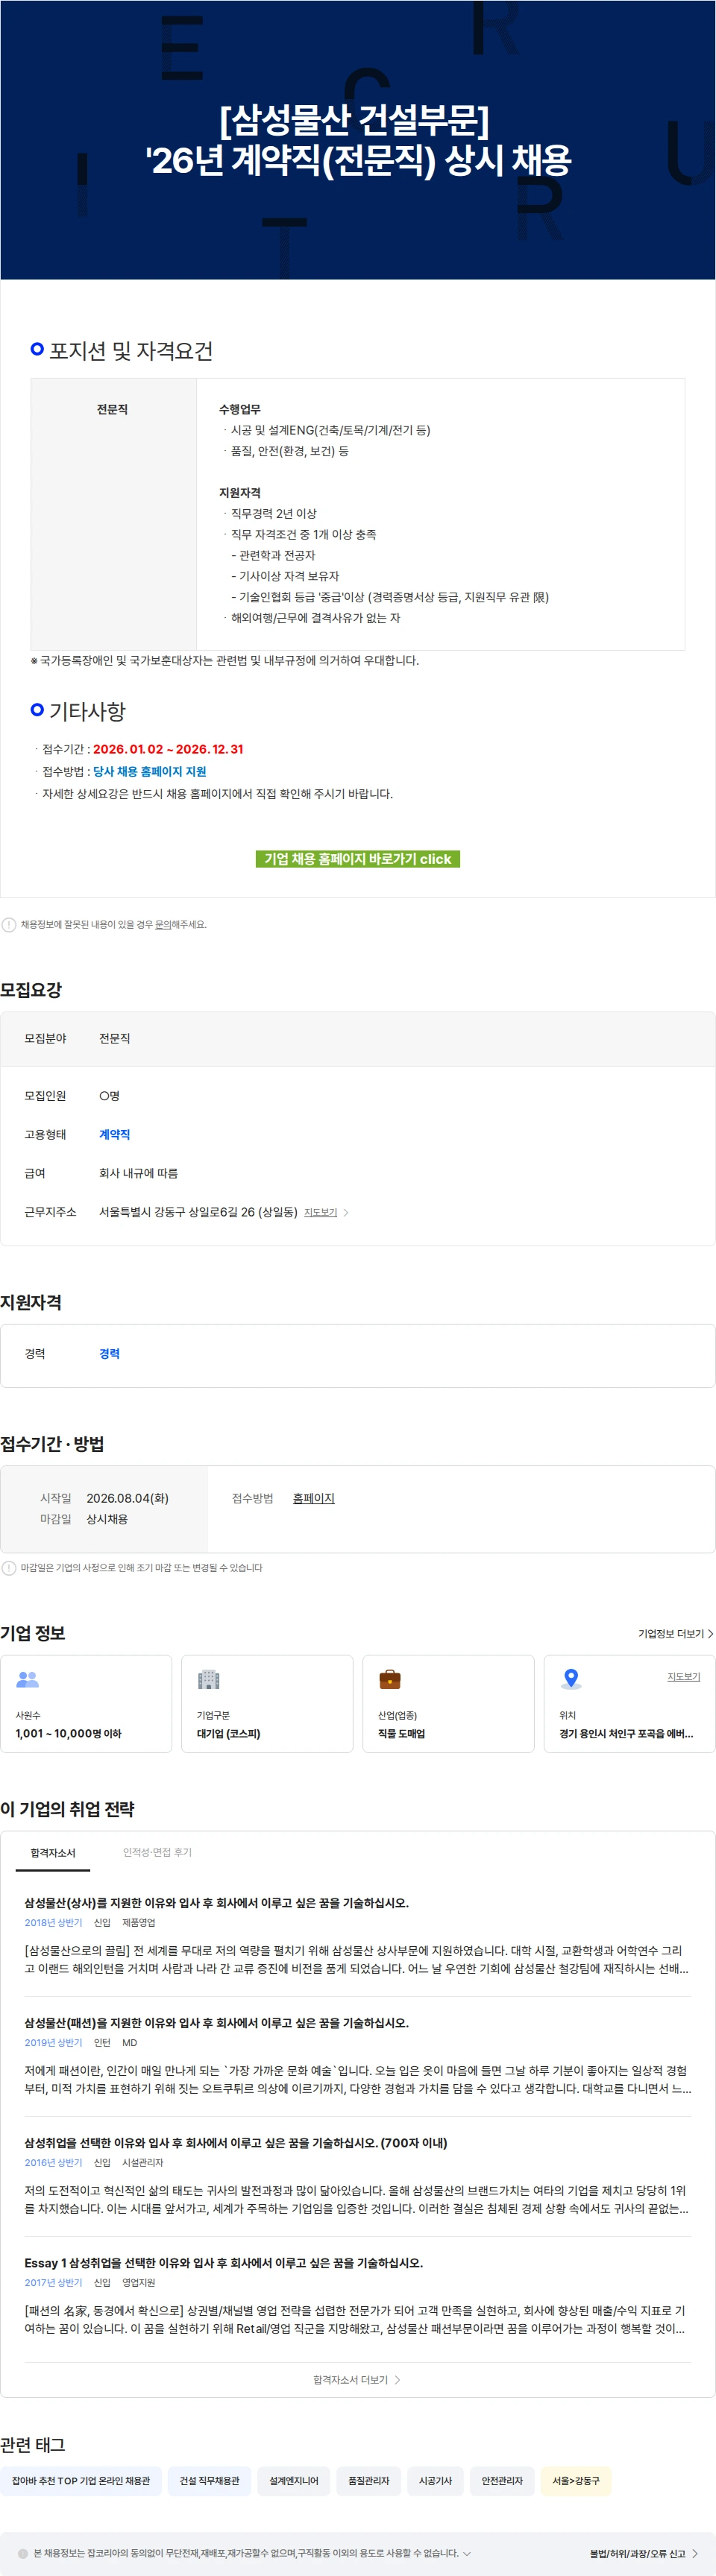Click the 대기업 (코스피) value

tap(228, 1733)
